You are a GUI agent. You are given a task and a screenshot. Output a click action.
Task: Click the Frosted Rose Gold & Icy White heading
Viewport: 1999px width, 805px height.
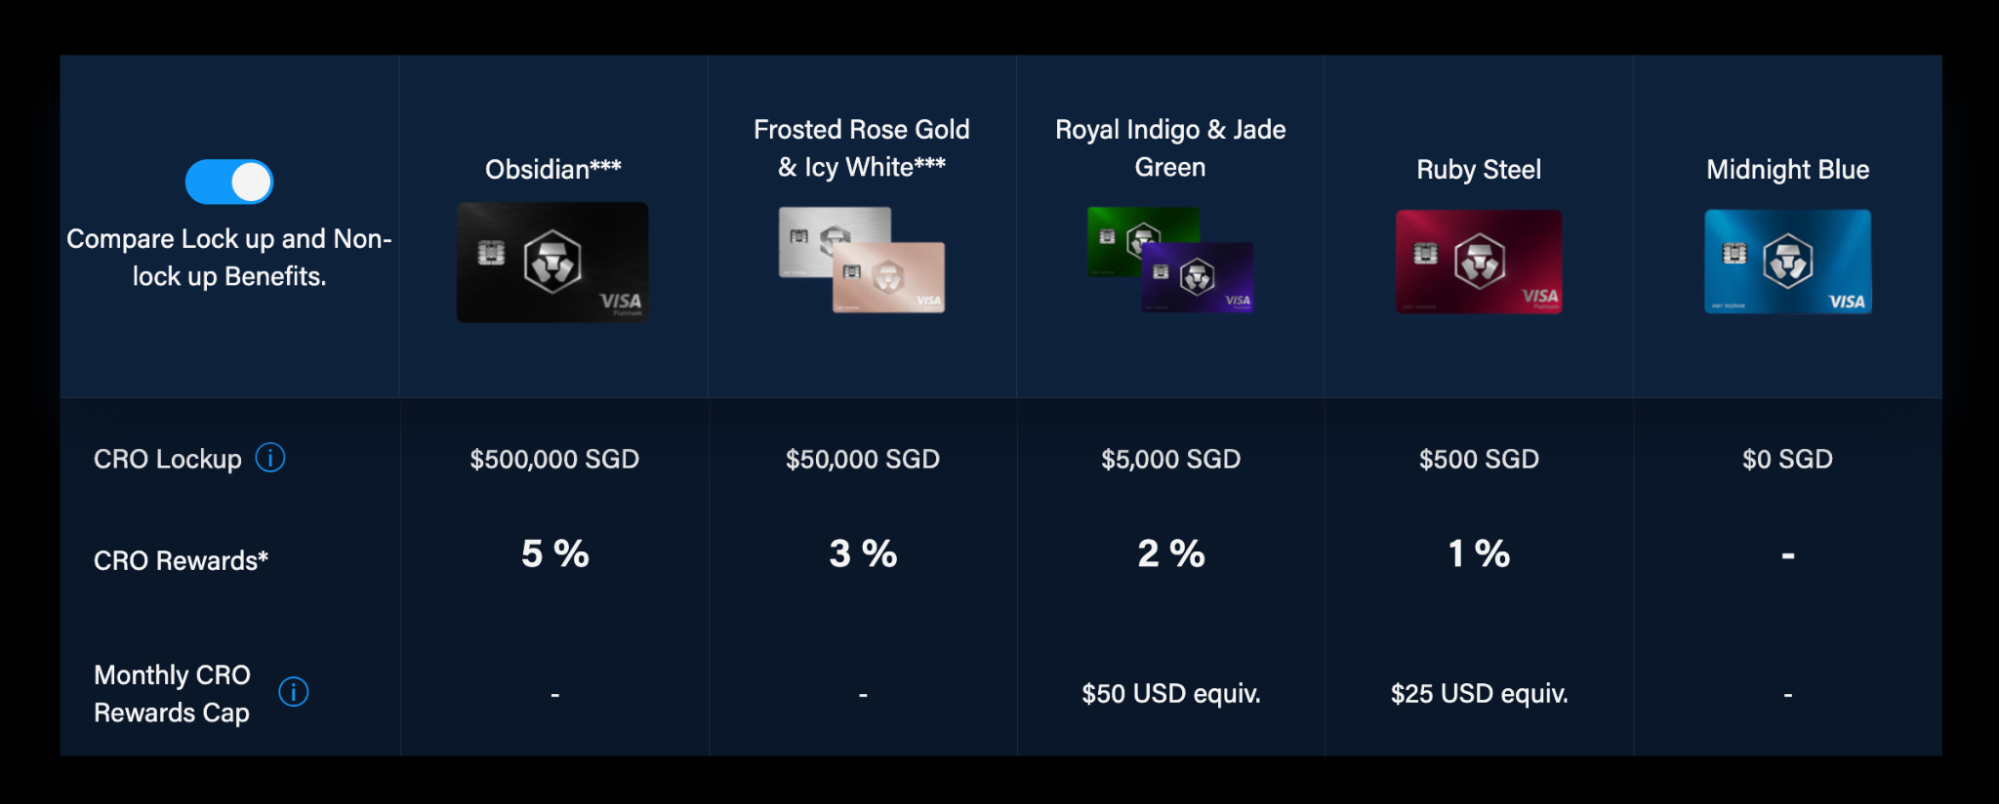861,148
